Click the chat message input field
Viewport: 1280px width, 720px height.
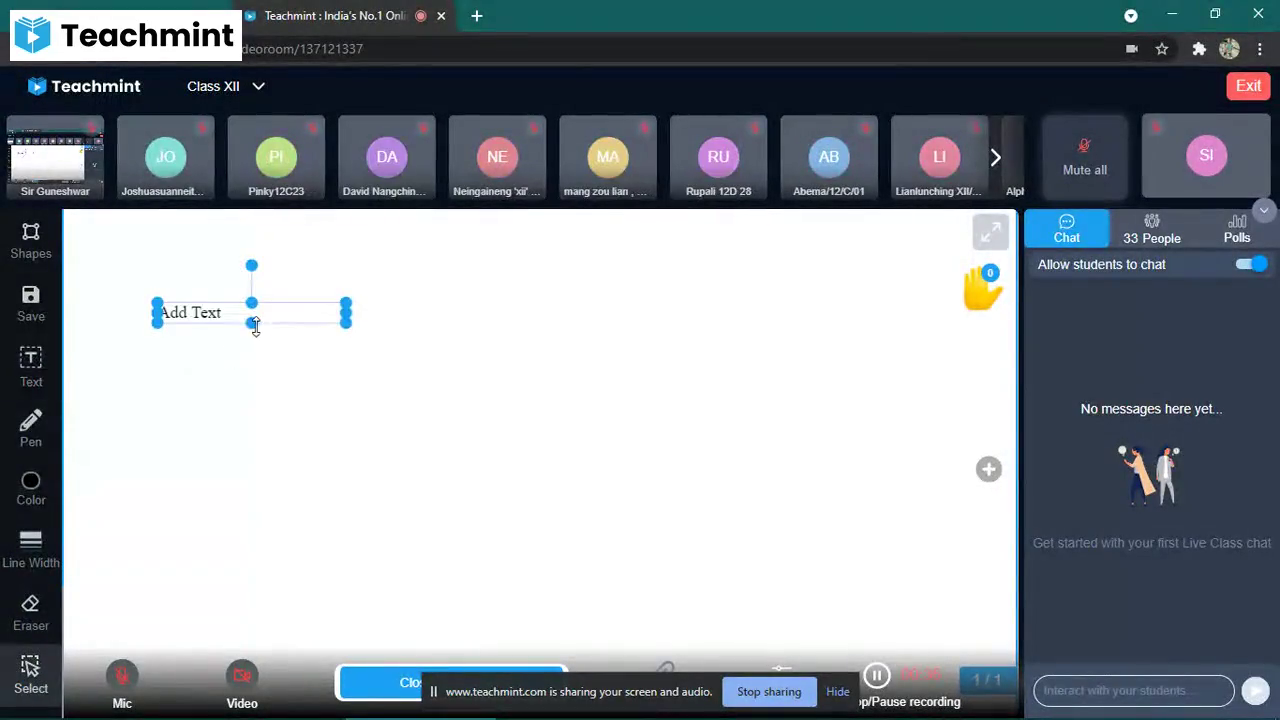(1134, 690)
